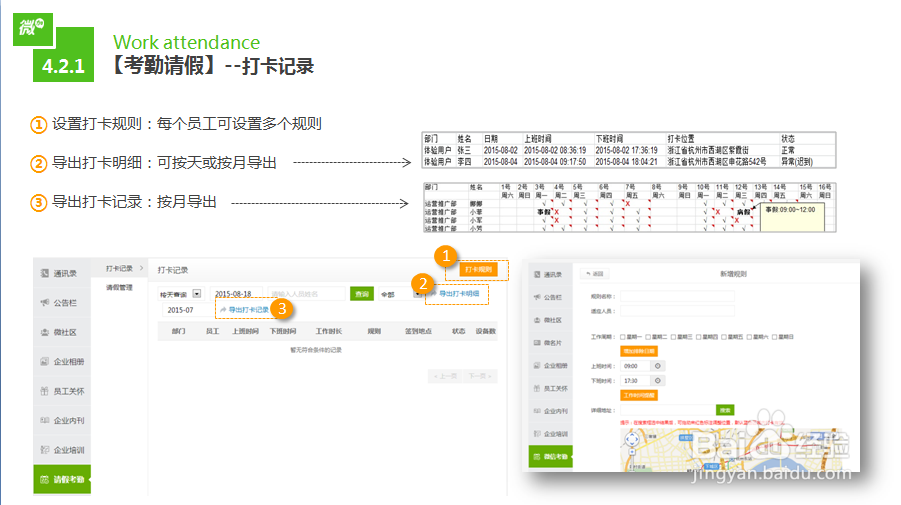Click the 详细地址 address input field
Viewport: 901px width, 505px height.
click(x=668, y=410)
